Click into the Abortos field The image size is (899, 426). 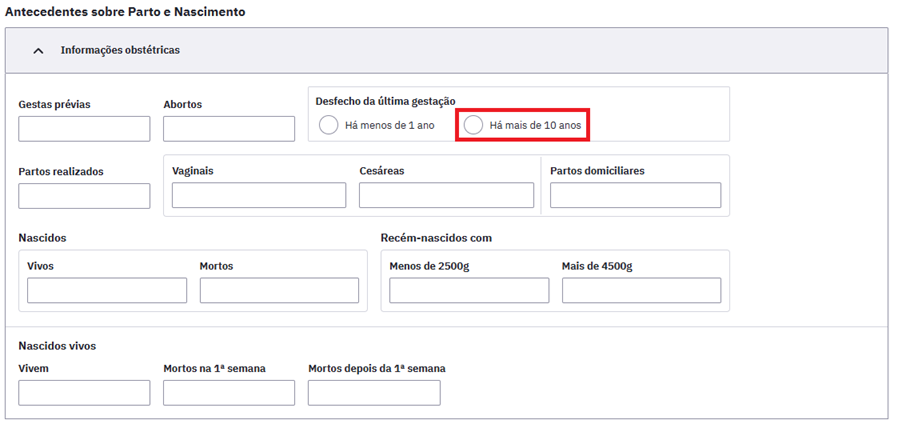[229, 129]
